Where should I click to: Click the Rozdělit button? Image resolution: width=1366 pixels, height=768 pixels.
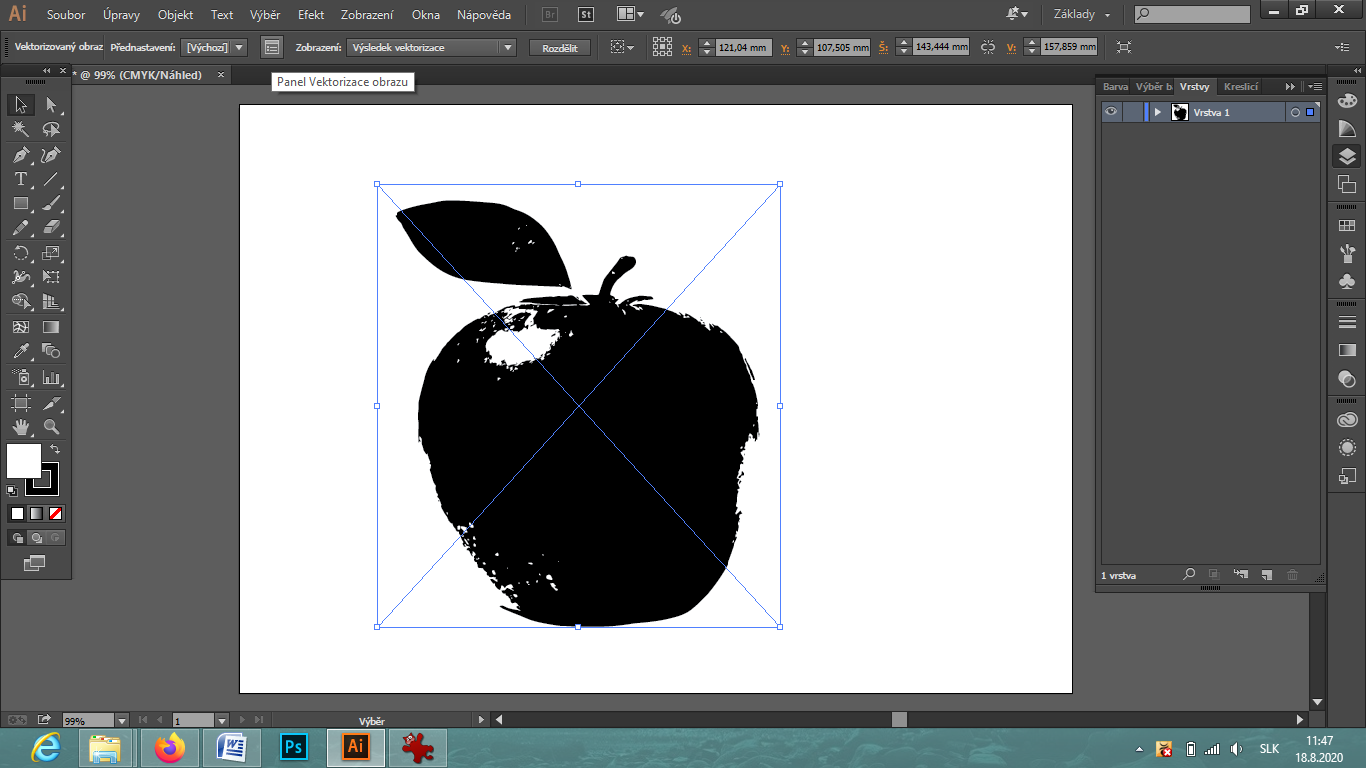coord(560,47)
